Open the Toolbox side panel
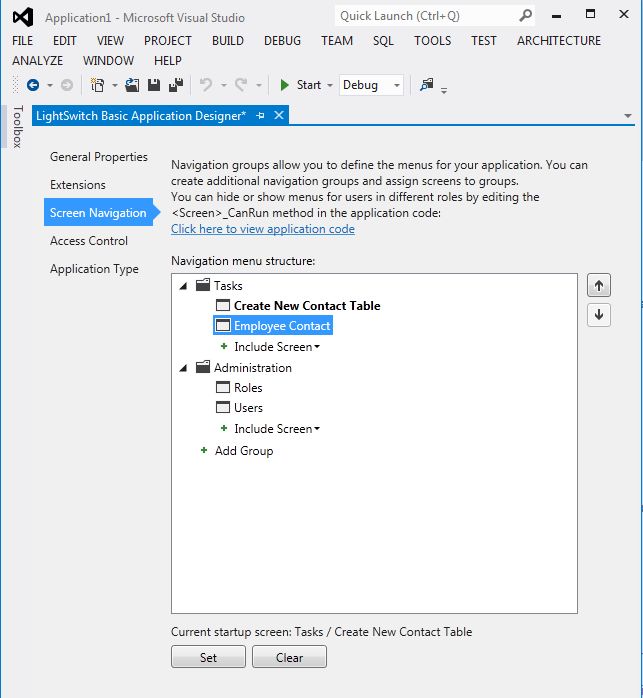This screenshot has height=698, width=643. coord(17,126)
